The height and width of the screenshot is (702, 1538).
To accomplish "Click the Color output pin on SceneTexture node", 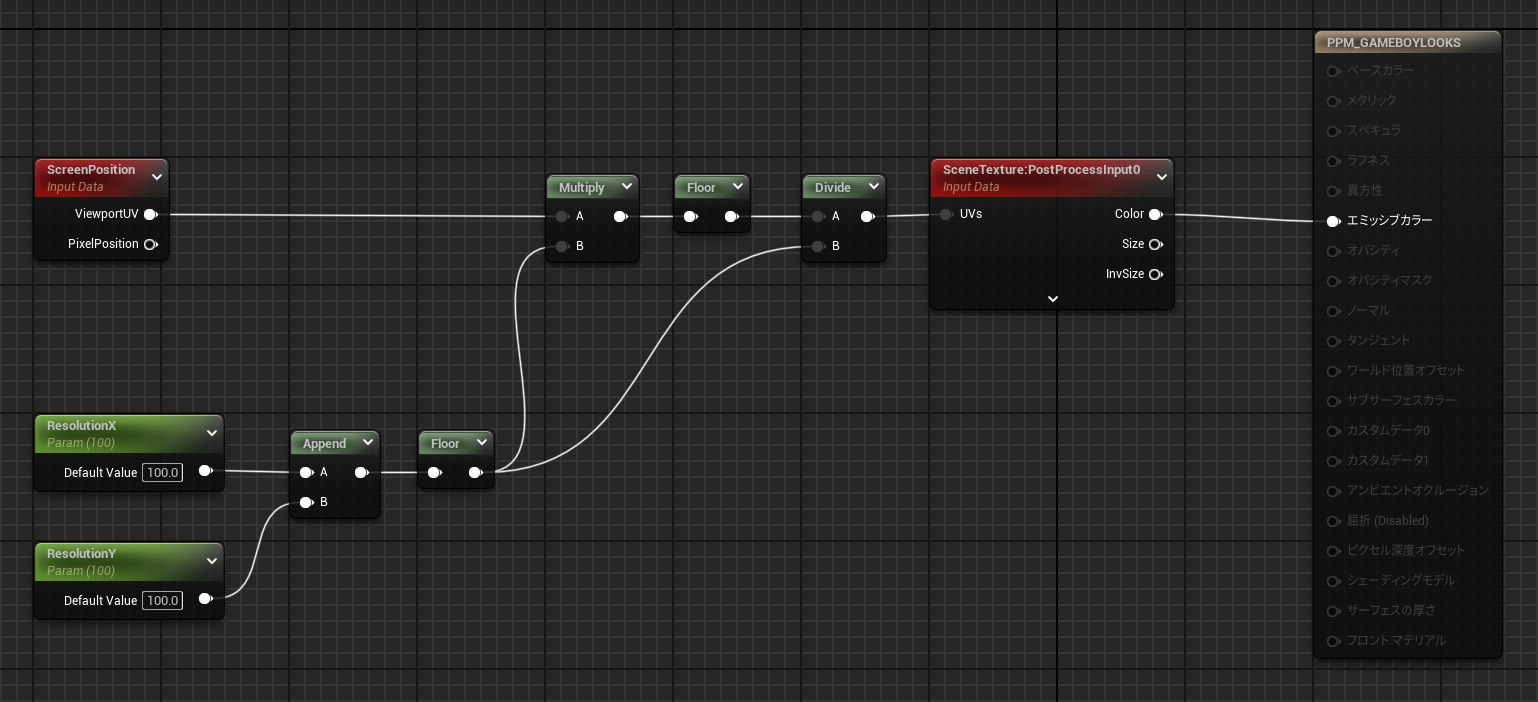I will [1156, 214].
